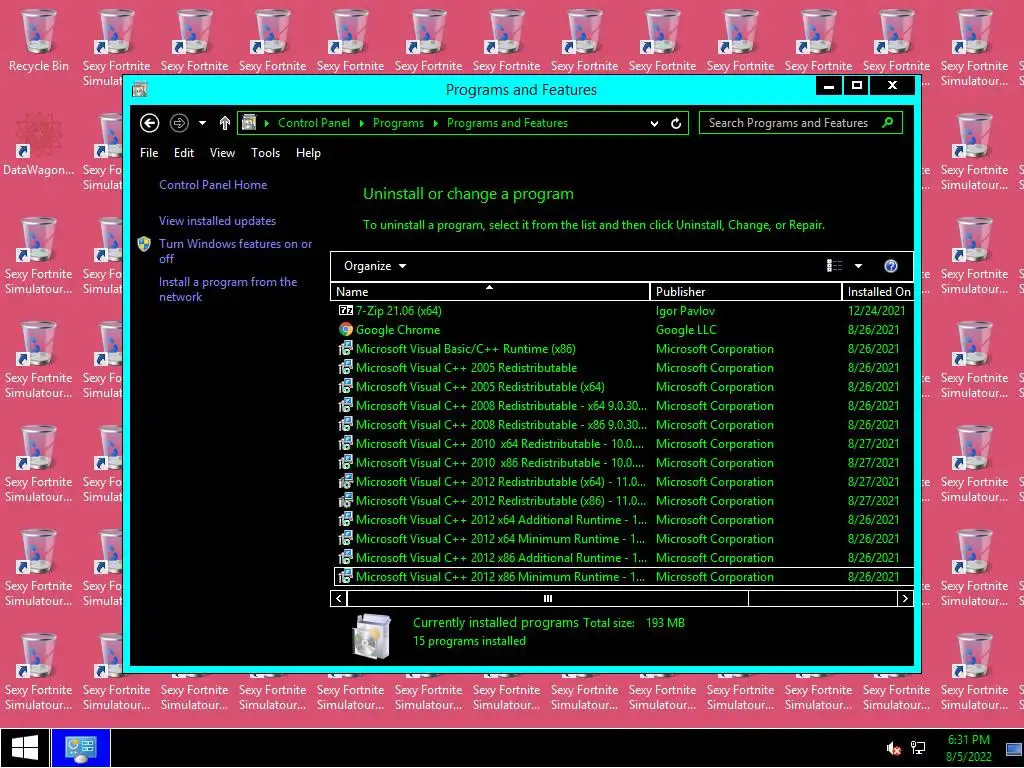
Task: Click the muted volume tray icon
Action: click(893, 748)
